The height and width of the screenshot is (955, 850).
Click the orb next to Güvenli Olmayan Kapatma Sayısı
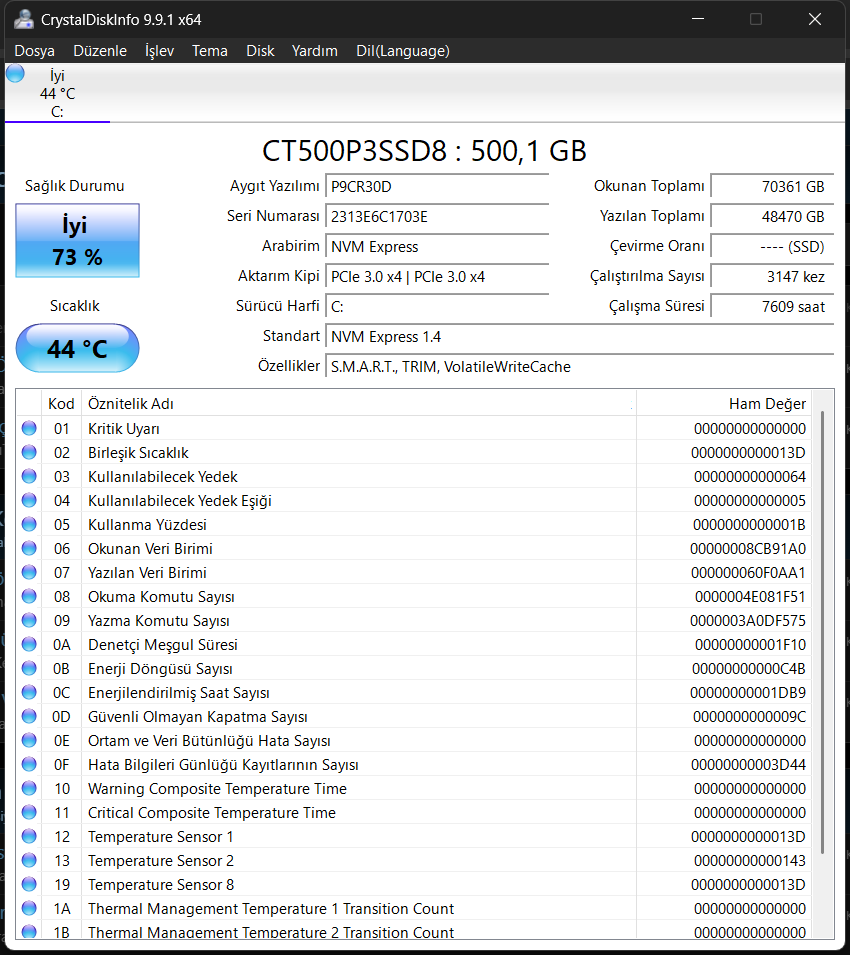click(x=29, y=716)
